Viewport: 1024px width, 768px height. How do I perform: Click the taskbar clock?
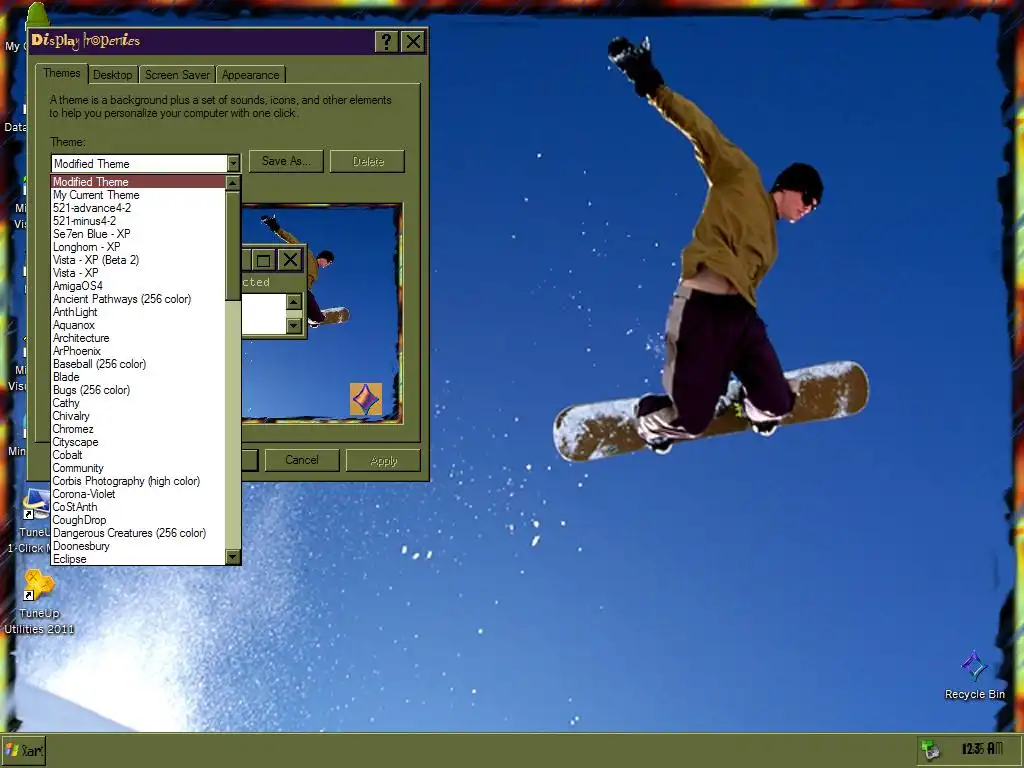pos(982,748)
